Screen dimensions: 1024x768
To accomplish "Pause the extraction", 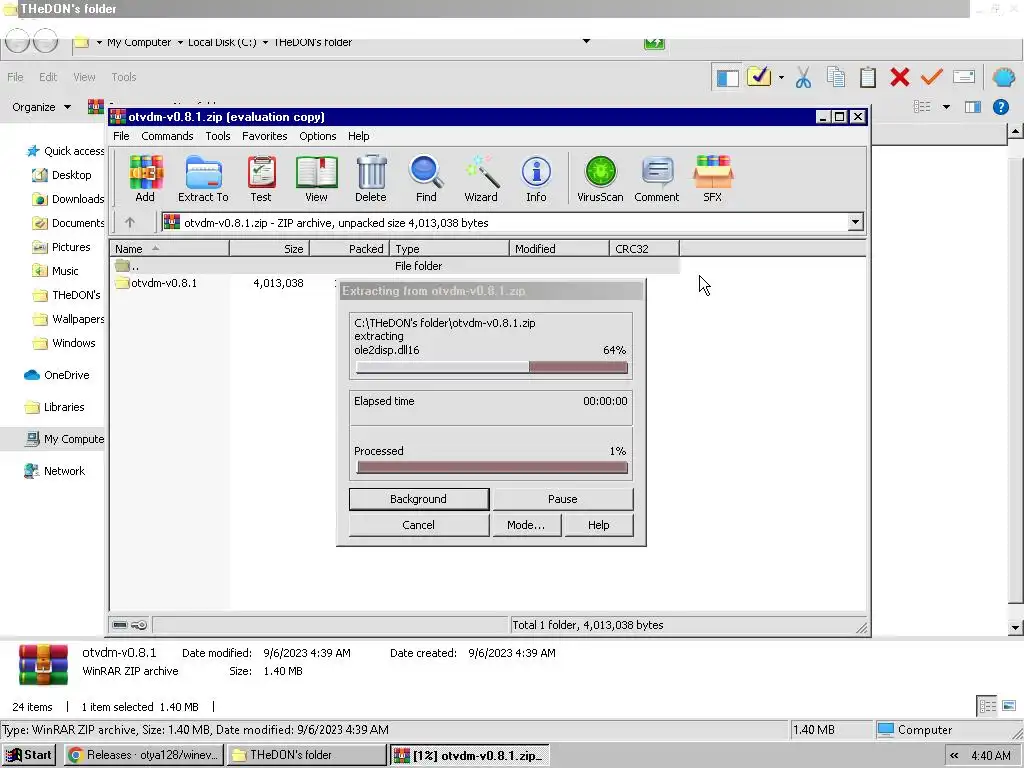I will (563, 499).
